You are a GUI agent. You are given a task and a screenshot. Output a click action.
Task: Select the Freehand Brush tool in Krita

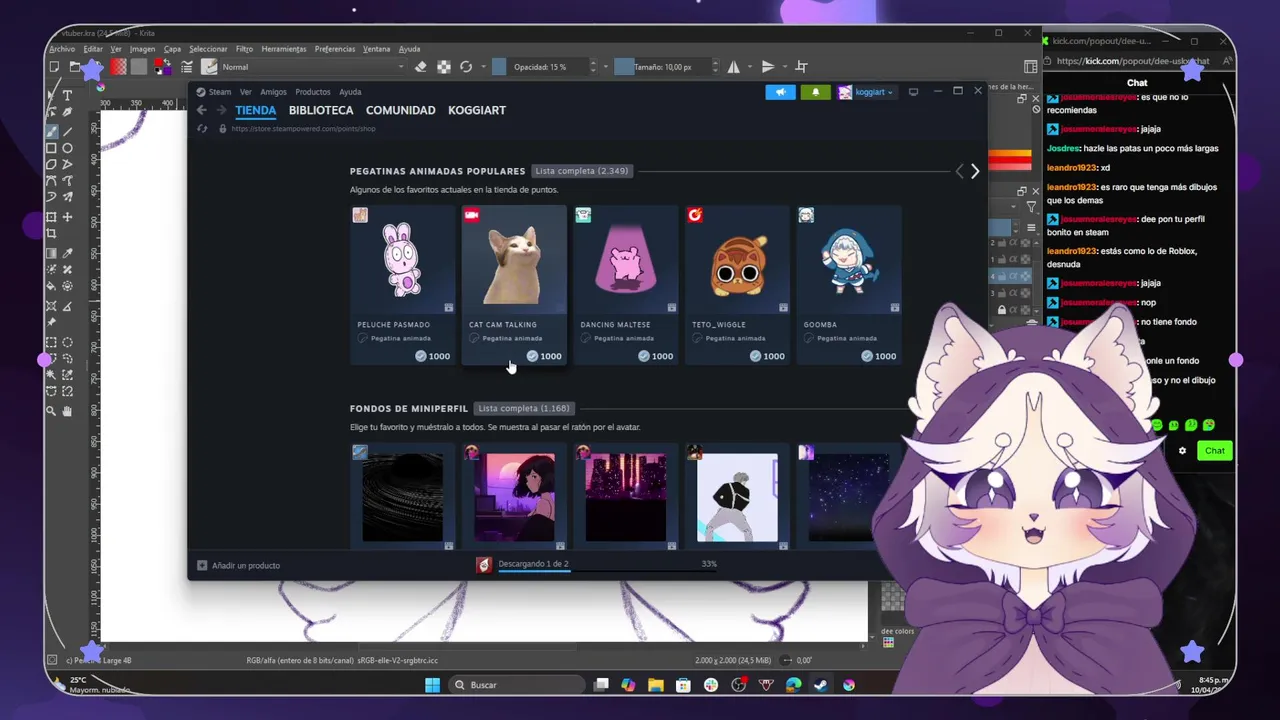point(51,130)
